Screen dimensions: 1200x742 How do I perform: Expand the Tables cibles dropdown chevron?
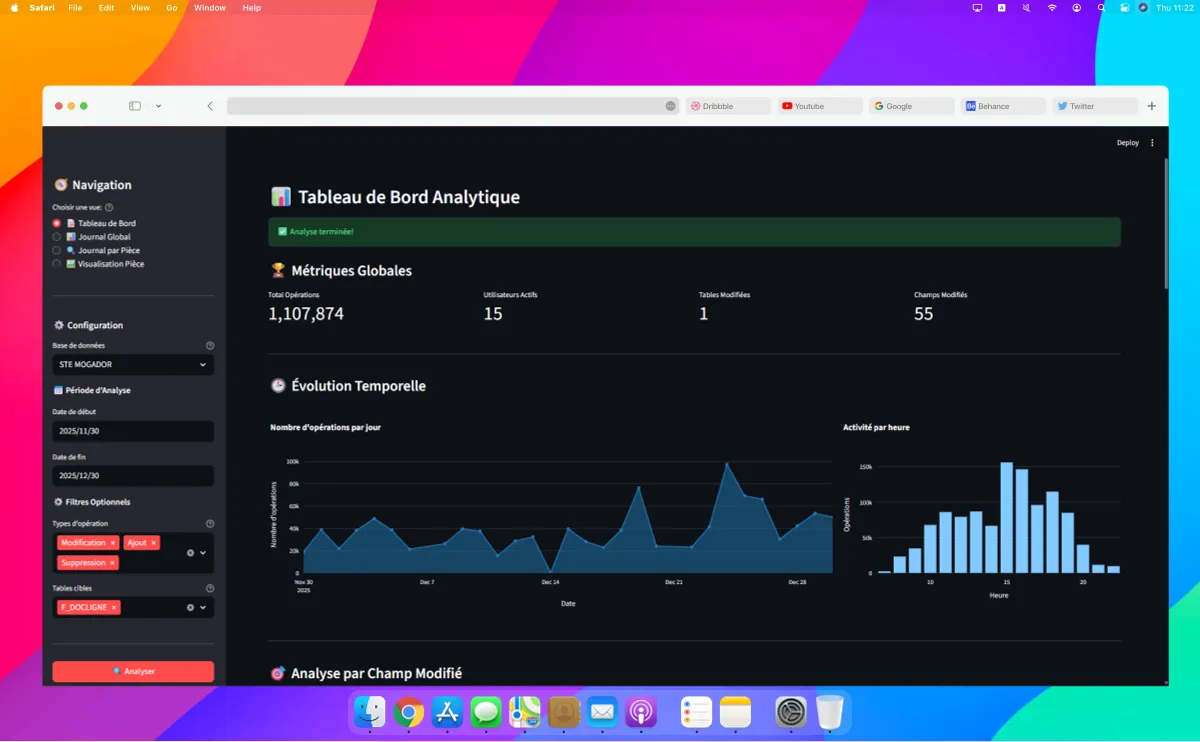pyautogui.click(x=205, y=606)
